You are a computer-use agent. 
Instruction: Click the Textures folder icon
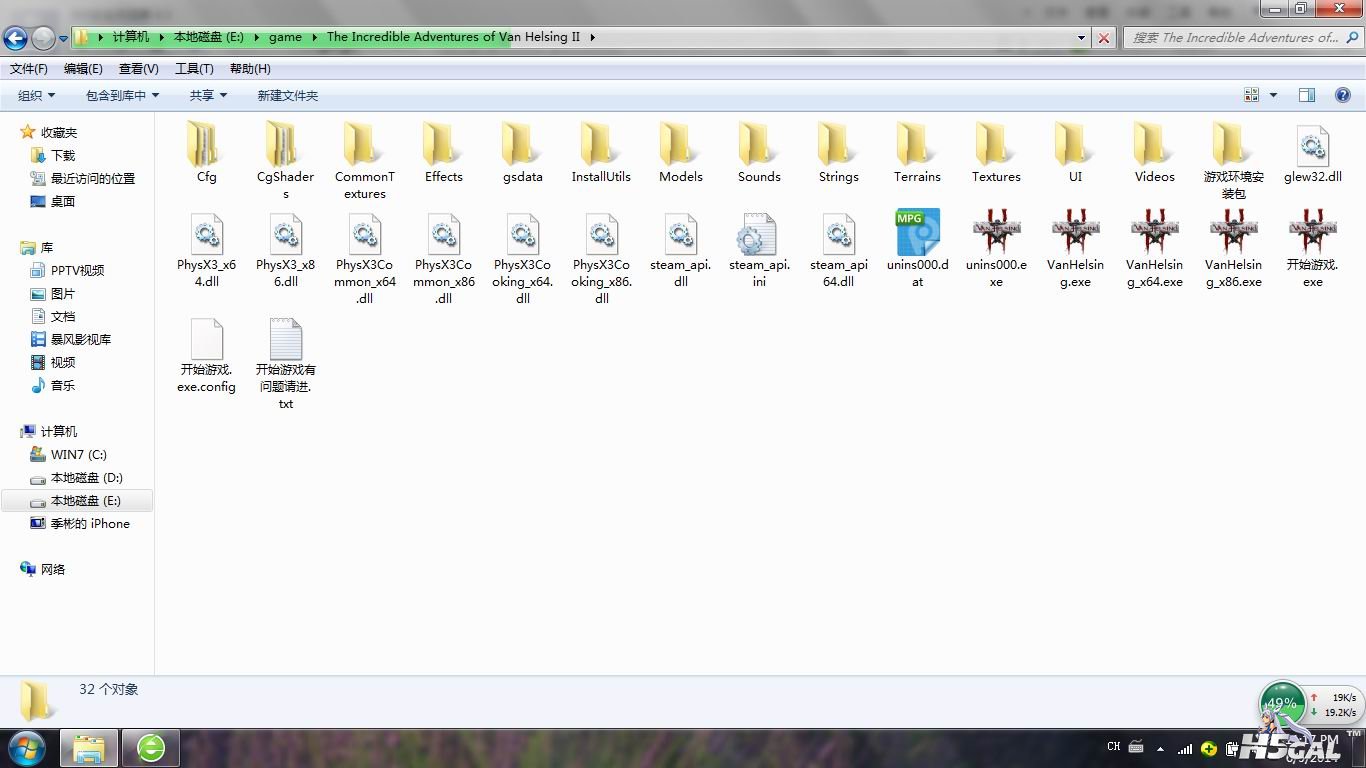(996, 147)
